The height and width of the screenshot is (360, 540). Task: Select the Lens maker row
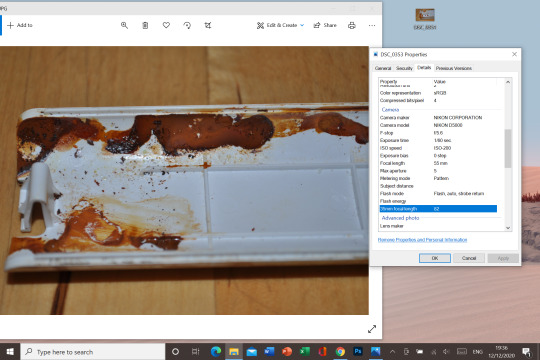(438, 226)
